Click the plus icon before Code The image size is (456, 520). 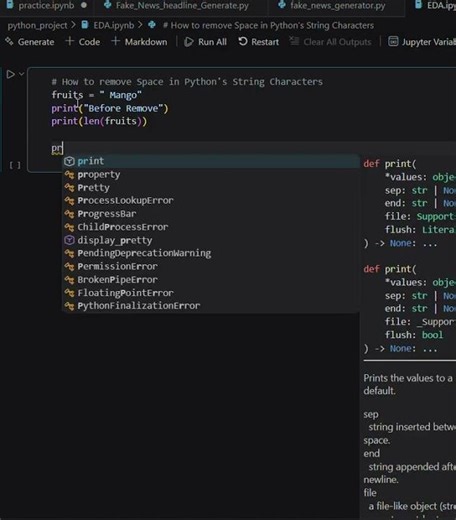pyautogui.click(x=70, y=41)
